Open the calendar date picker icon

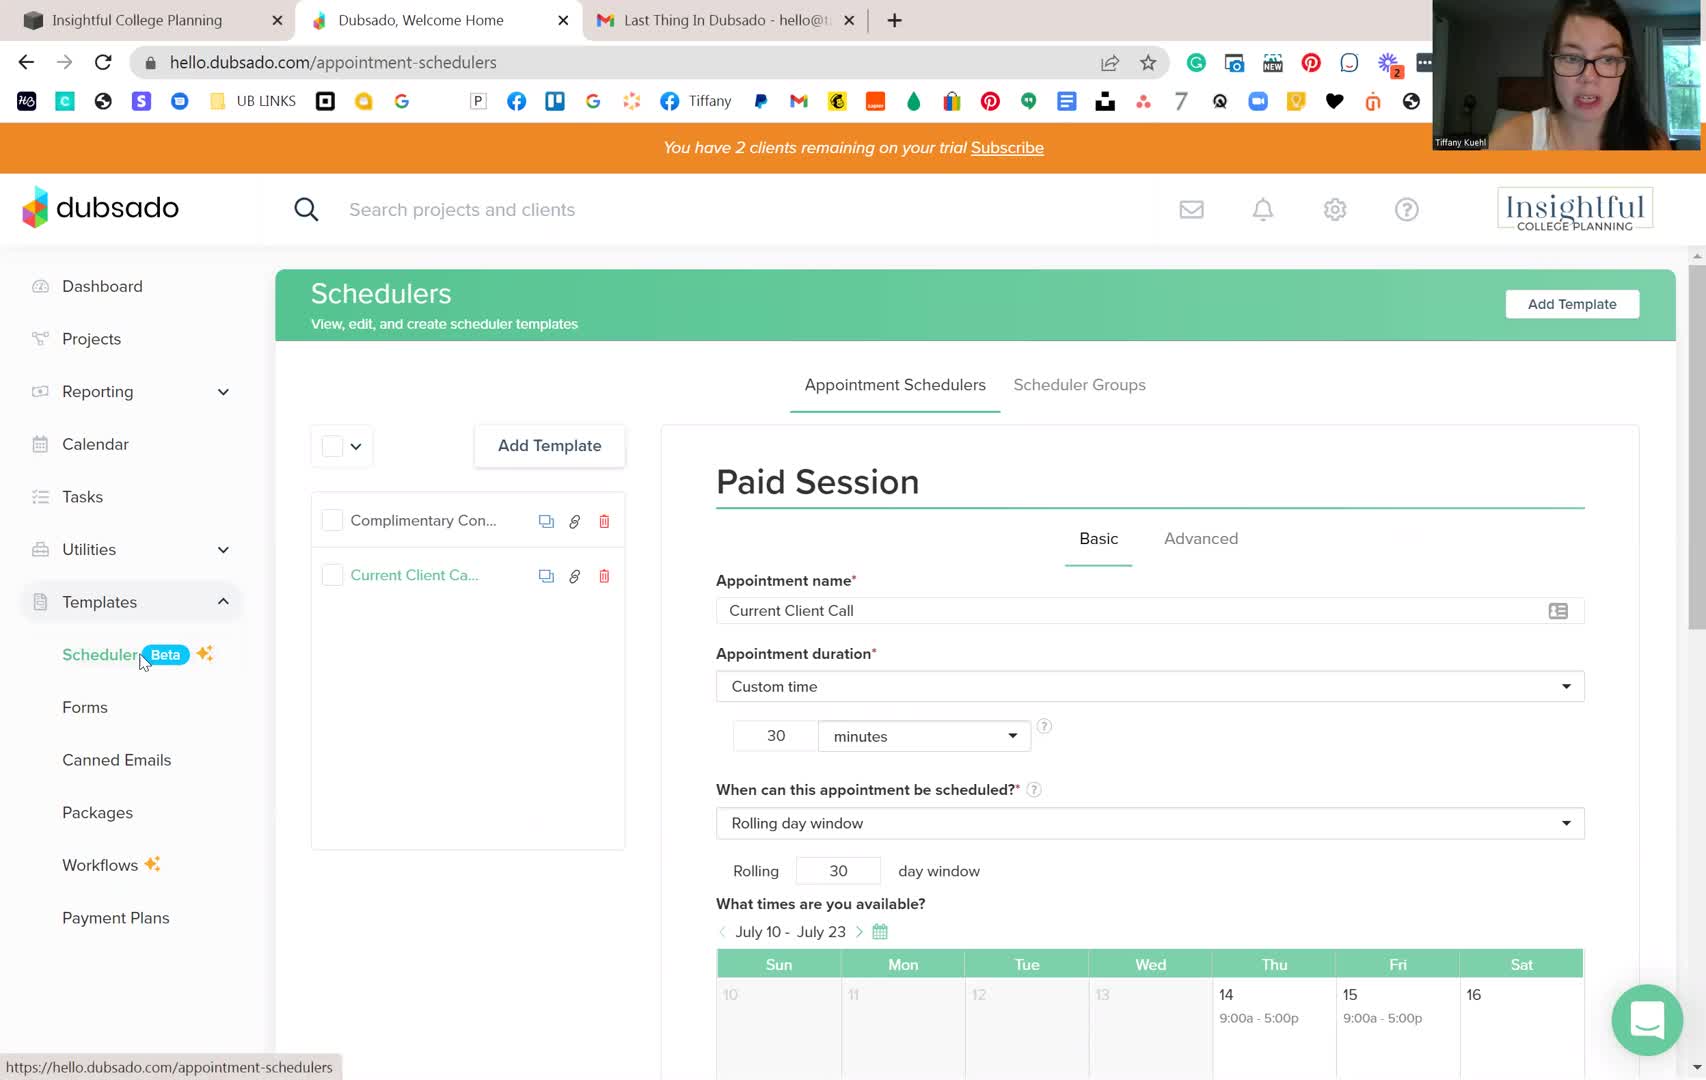[x=880, y=932]
